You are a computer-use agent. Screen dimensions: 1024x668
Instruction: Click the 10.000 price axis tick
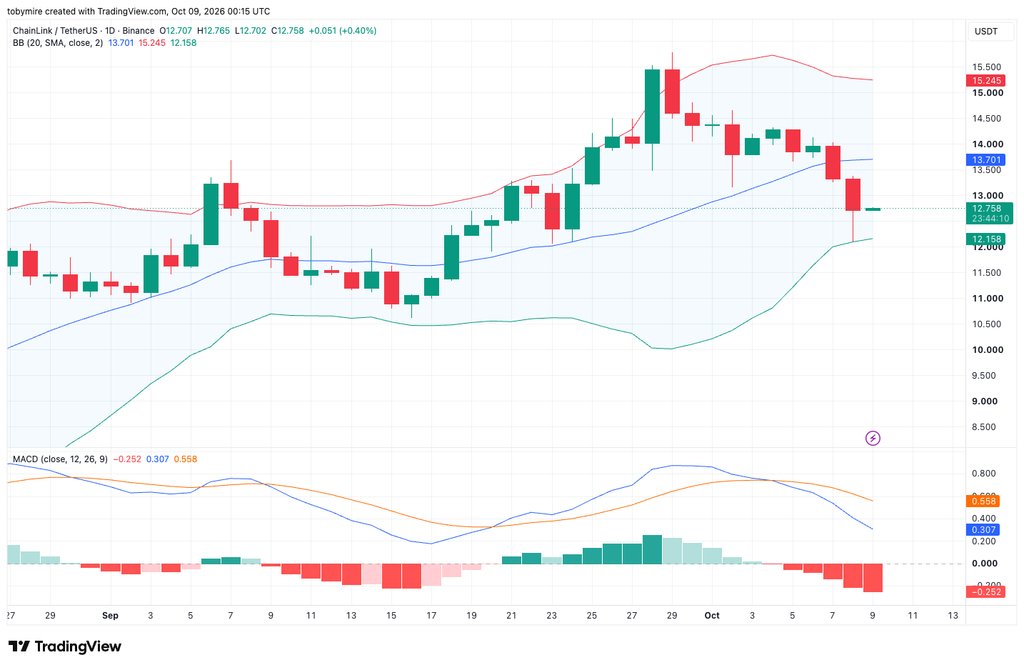tap(987, 350)
